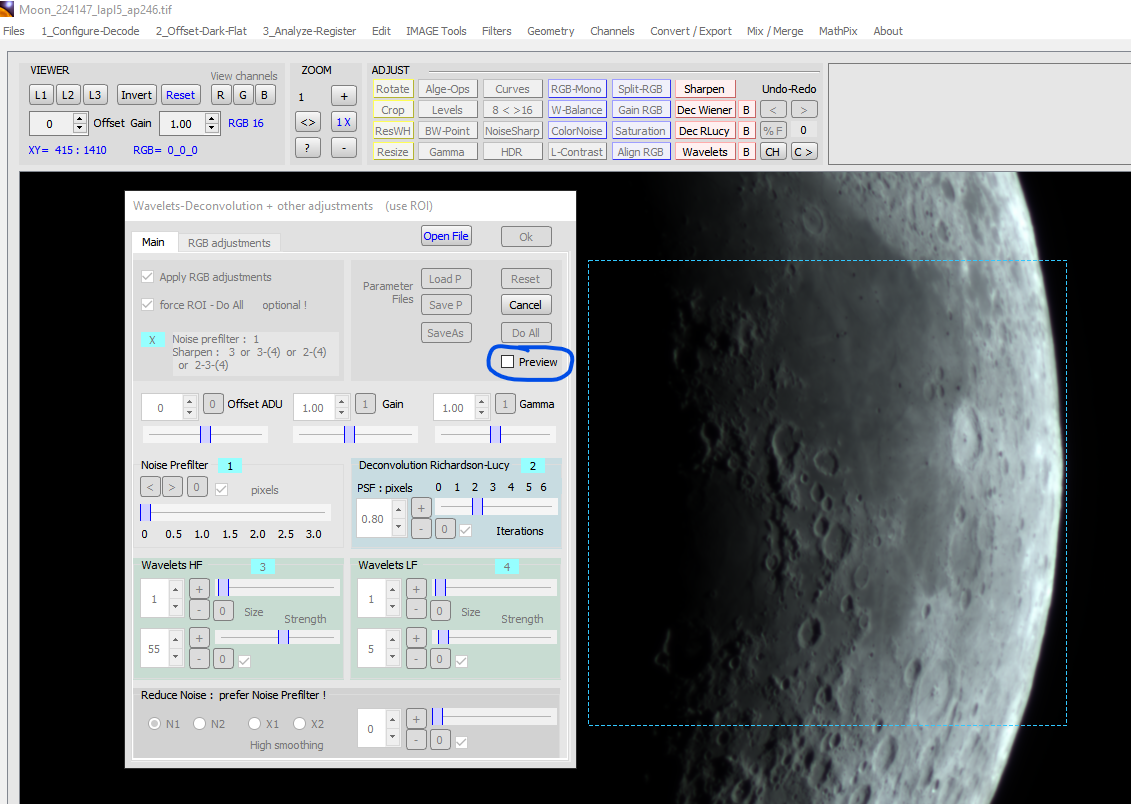1131x804 pixels.
Task: Set zoom to 1X
Action: (343, 122)
